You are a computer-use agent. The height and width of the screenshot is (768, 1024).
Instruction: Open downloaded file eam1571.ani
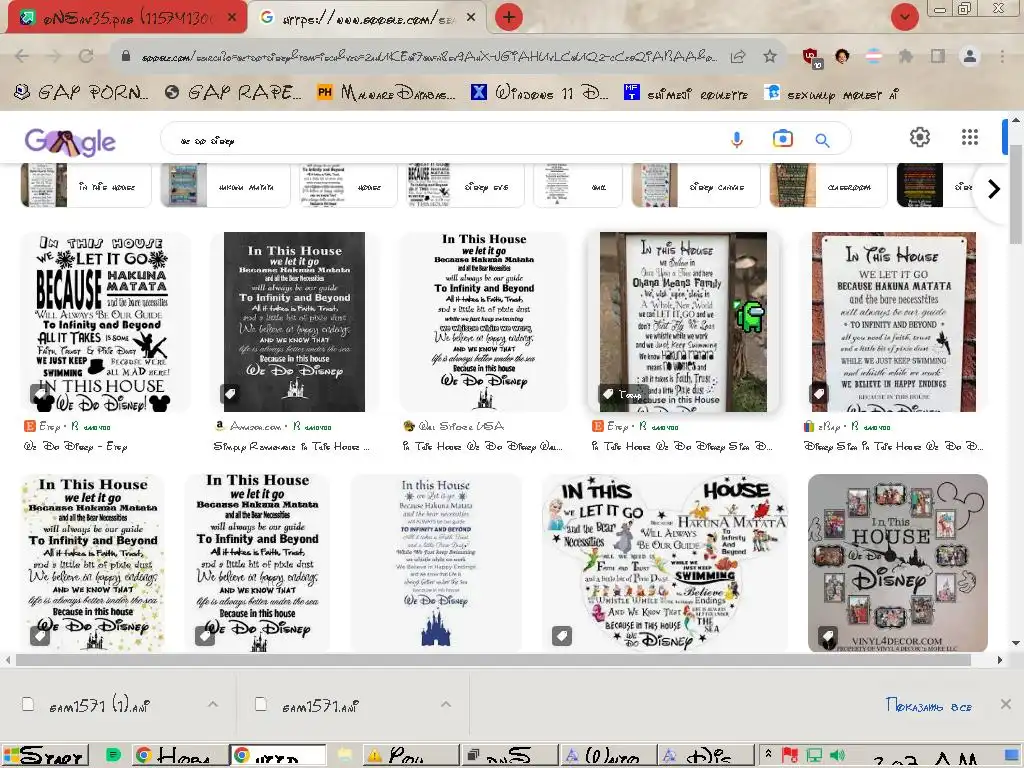point(309,706)
